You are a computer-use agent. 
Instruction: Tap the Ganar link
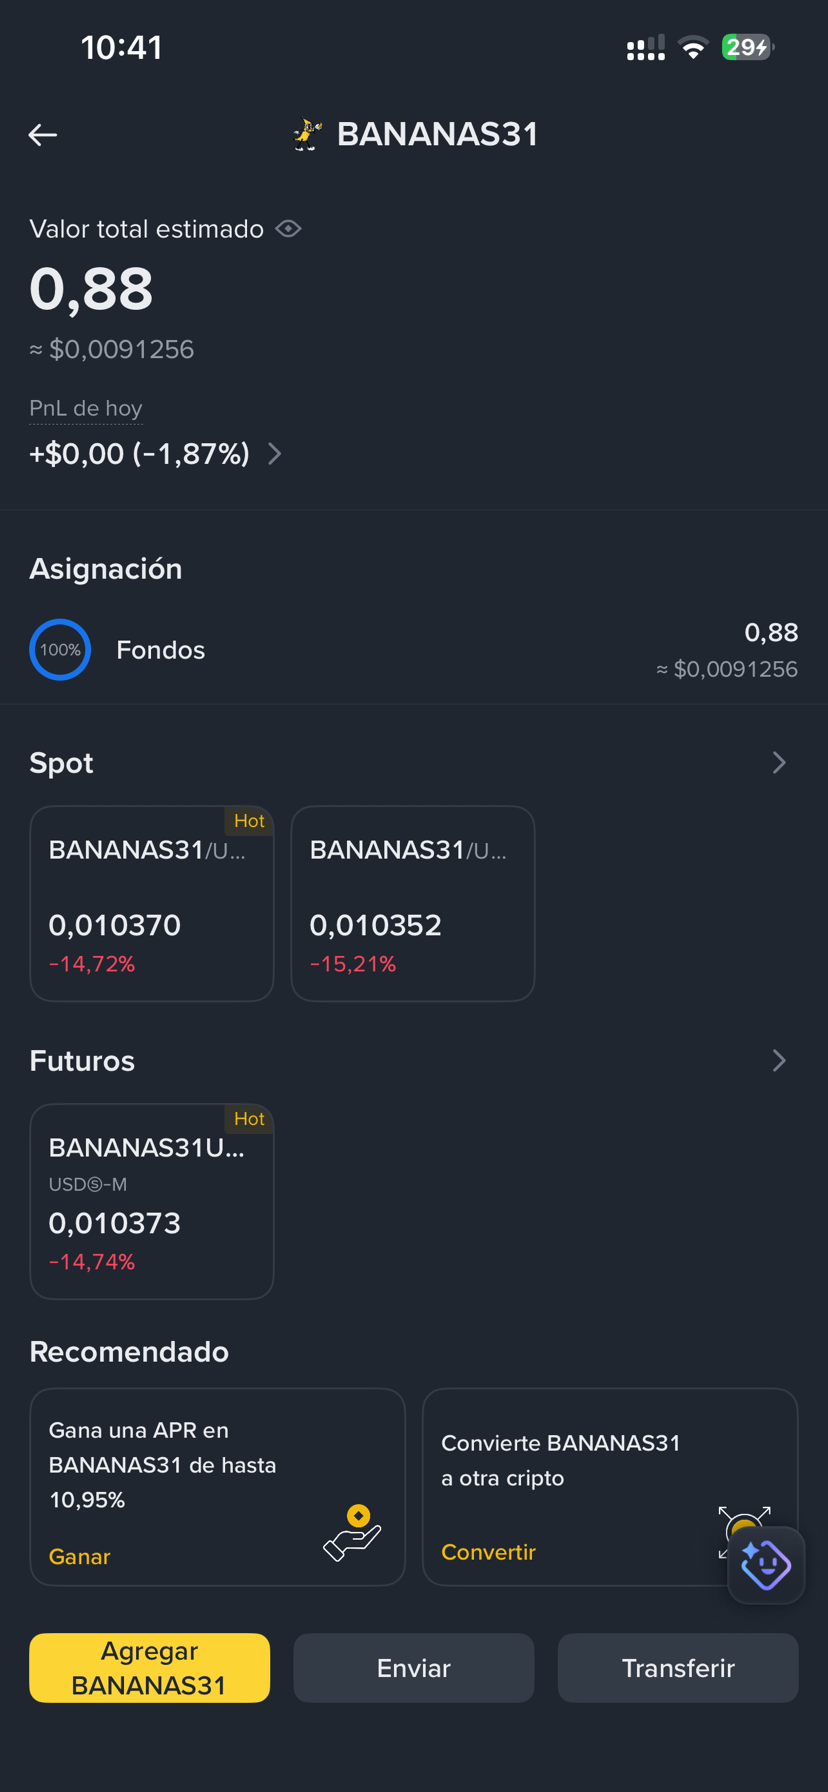[79, 1557]
